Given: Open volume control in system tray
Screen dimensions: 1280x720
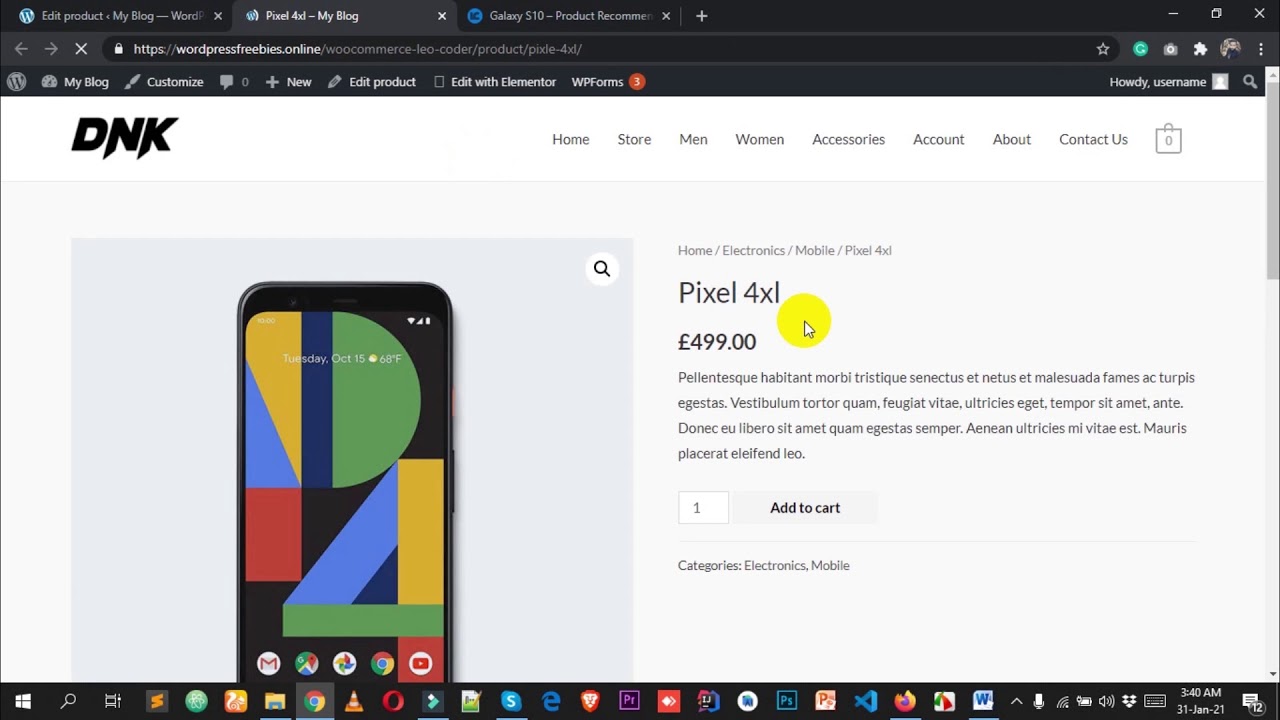Looking at the screenshot, I should pos(1106,701).
